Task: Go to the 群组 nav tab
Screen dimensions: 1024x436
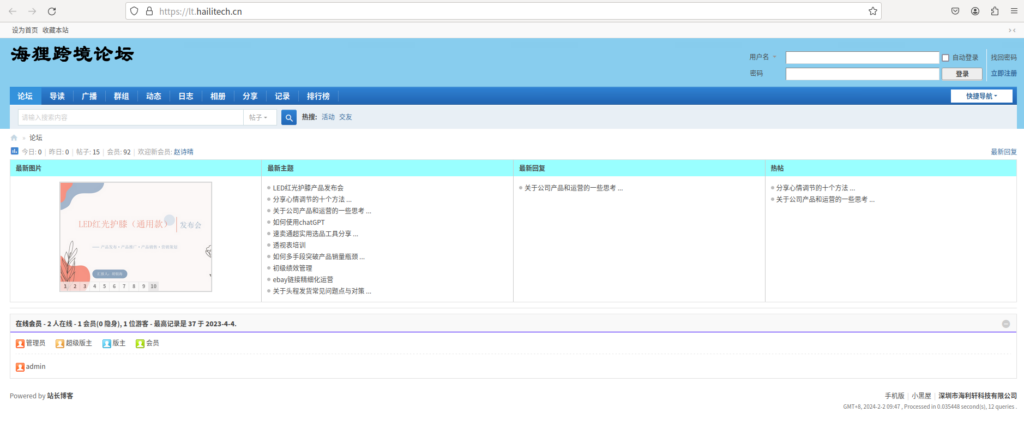Action: click(x=121, y=96)
